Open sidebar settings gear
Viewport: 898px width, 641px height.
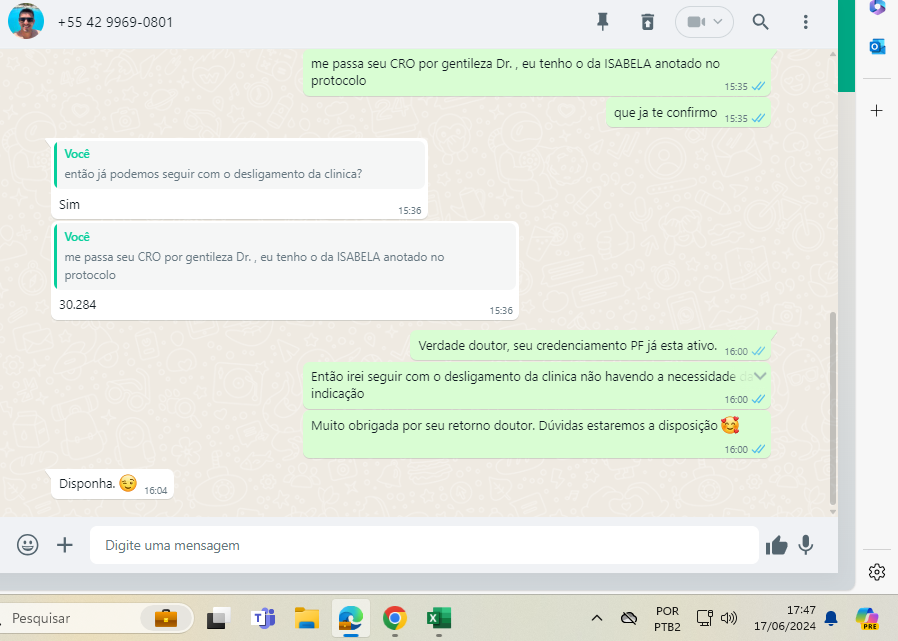(x=877, y=572)
